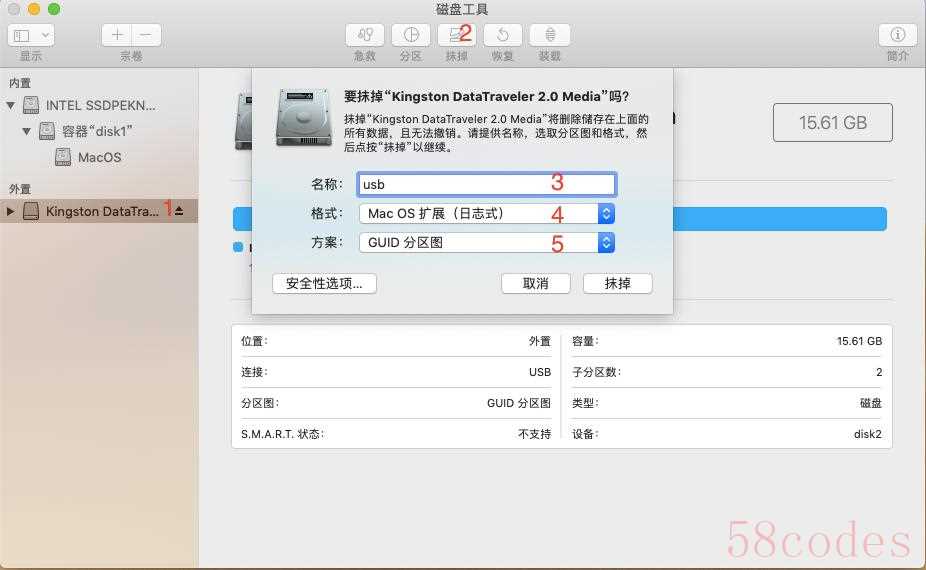Click the First Aid (急救) toolbar icon
The height and width of the screenshot is (570, 926).
[365, 35]
